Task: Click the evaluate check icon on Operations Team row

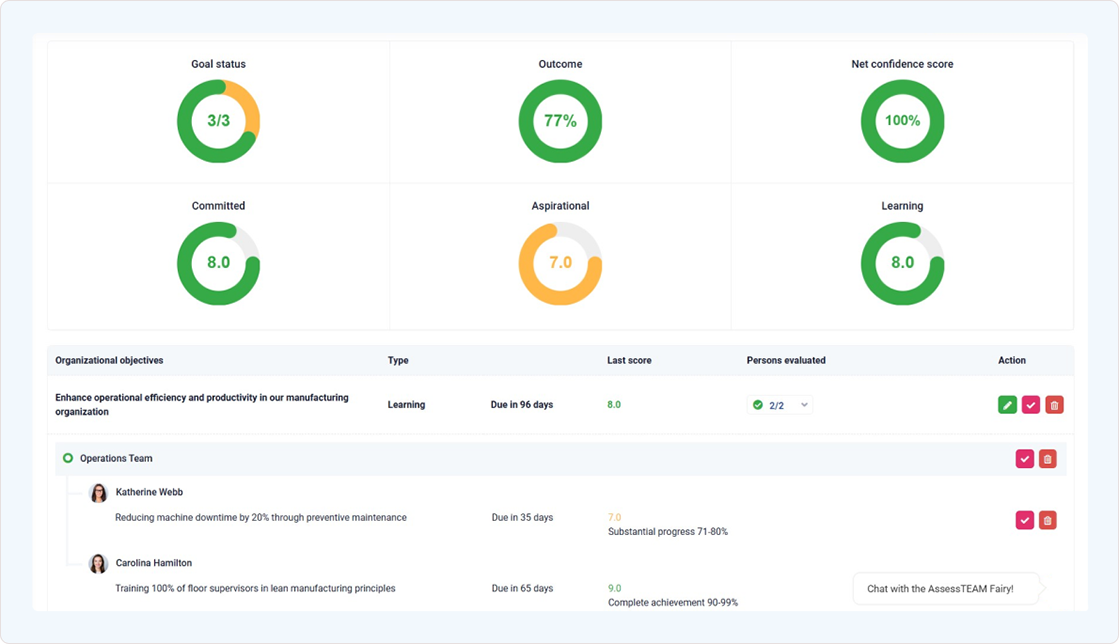Action: (x=1024, y=458)
